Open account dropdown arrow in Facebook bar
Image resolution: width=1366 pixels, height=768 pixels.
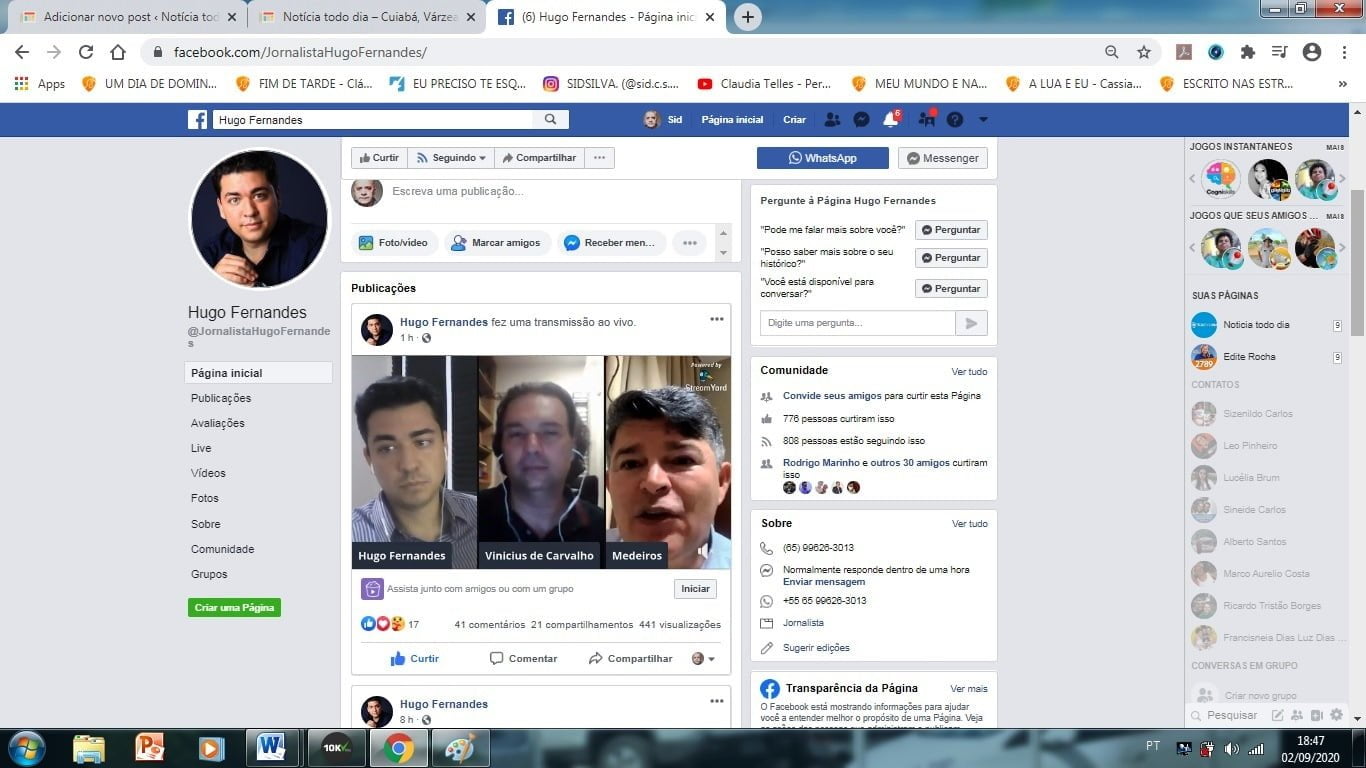tap(983, 120)
